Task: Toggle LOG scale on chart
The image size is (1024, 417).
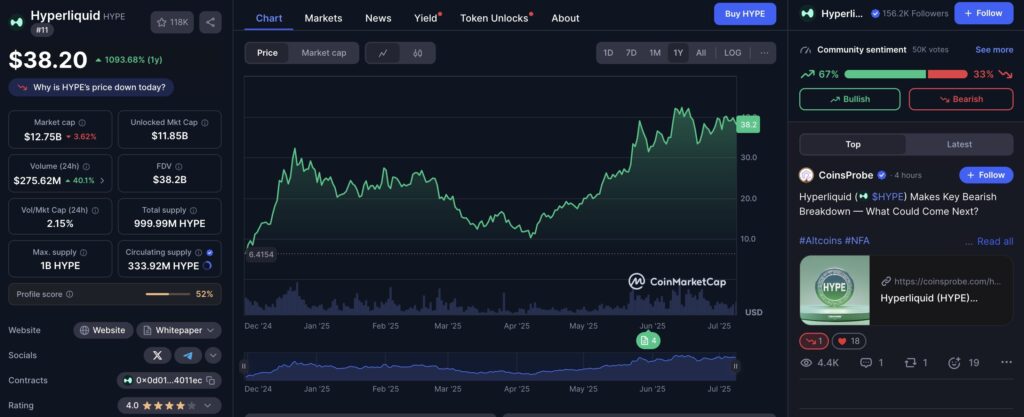Action: (x=733, y=53)
